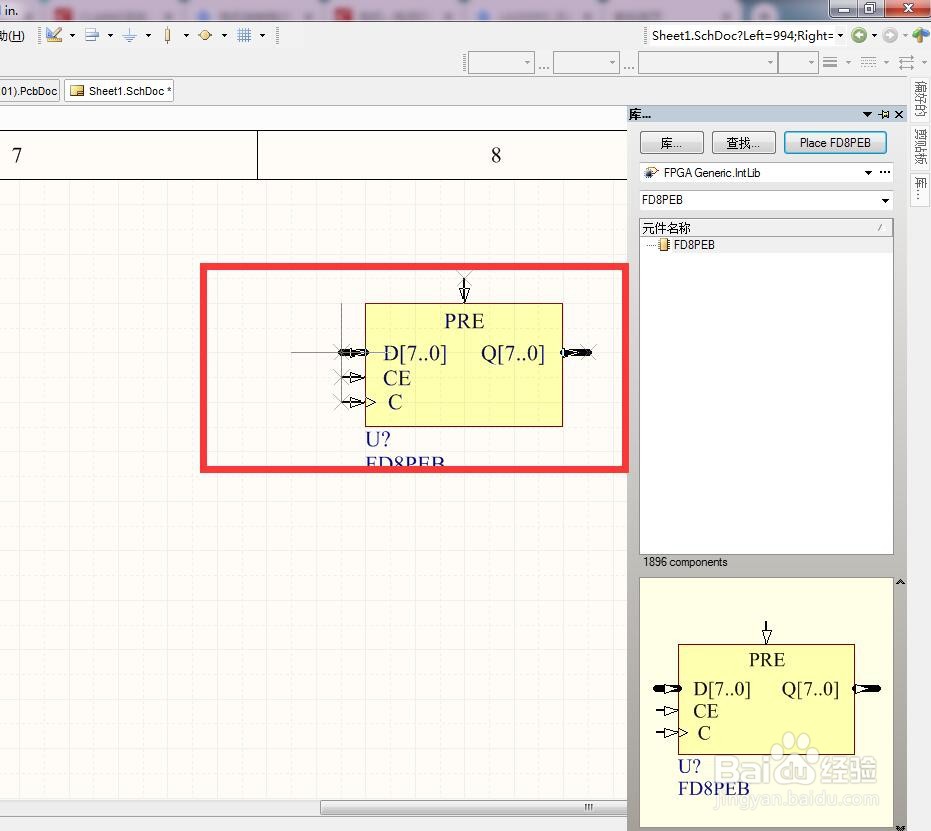The image size is (931, 831).
Task: Open the 库... side tab
Action: 920,189
